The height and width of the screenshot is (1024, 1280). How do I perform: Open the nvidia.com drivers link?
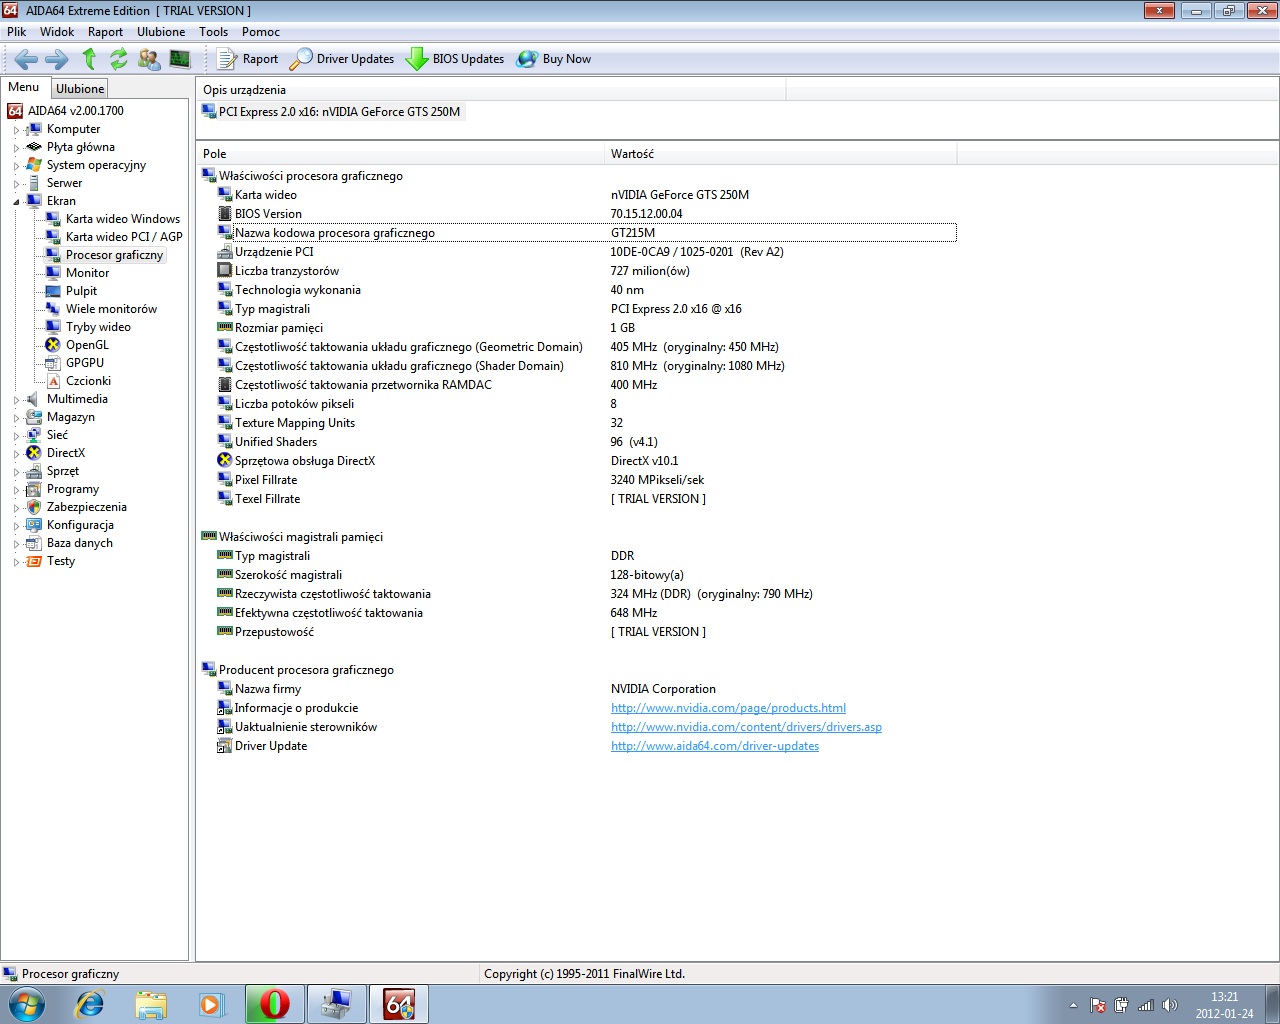coord(746,727)
